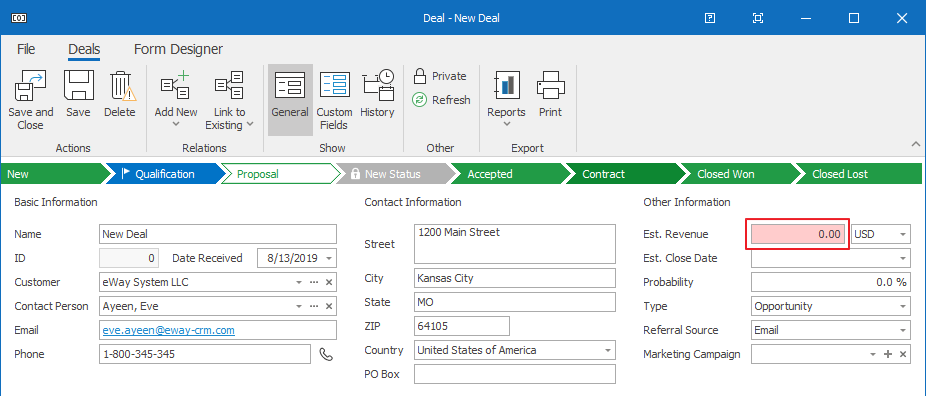
Task: Set the deal stage to Contract
Action: point(625,174)
